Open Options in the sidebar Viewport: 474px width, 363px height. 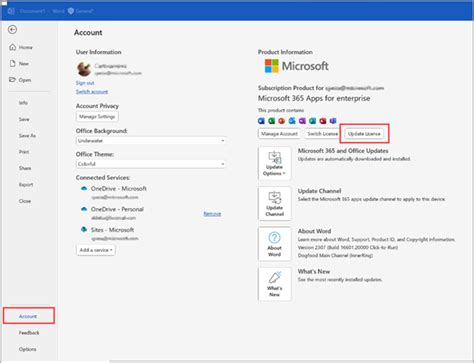tap(28, 349)
